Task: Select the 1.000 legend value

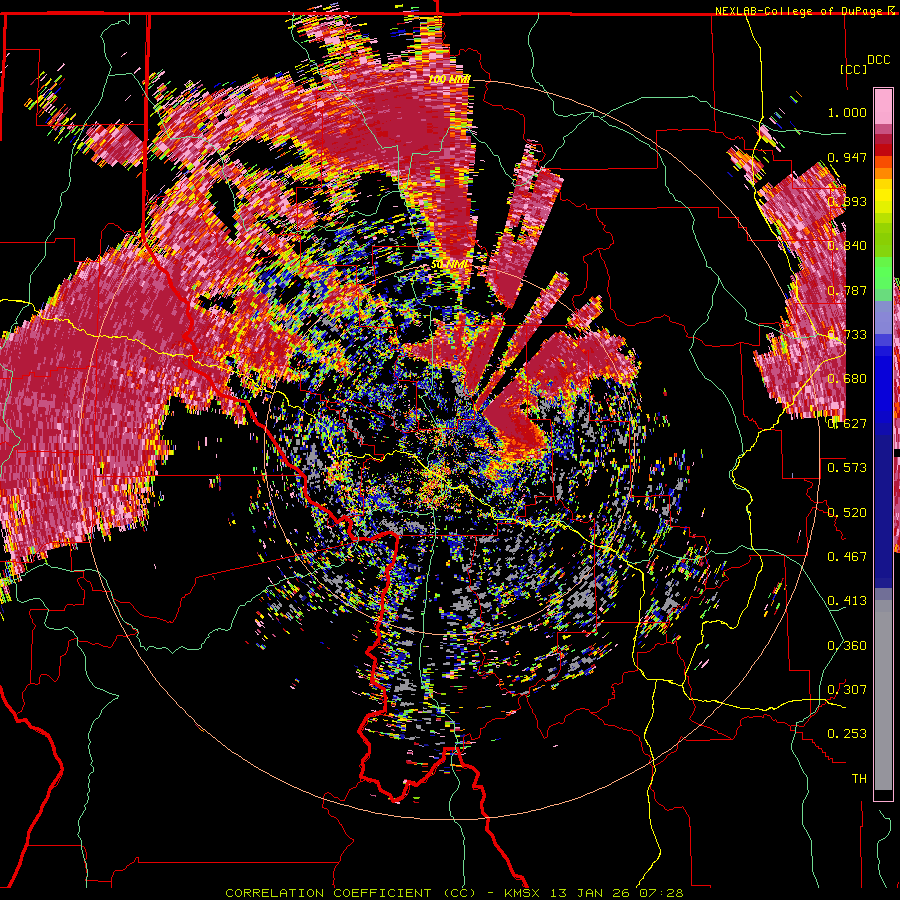Action: coord(847,113)
